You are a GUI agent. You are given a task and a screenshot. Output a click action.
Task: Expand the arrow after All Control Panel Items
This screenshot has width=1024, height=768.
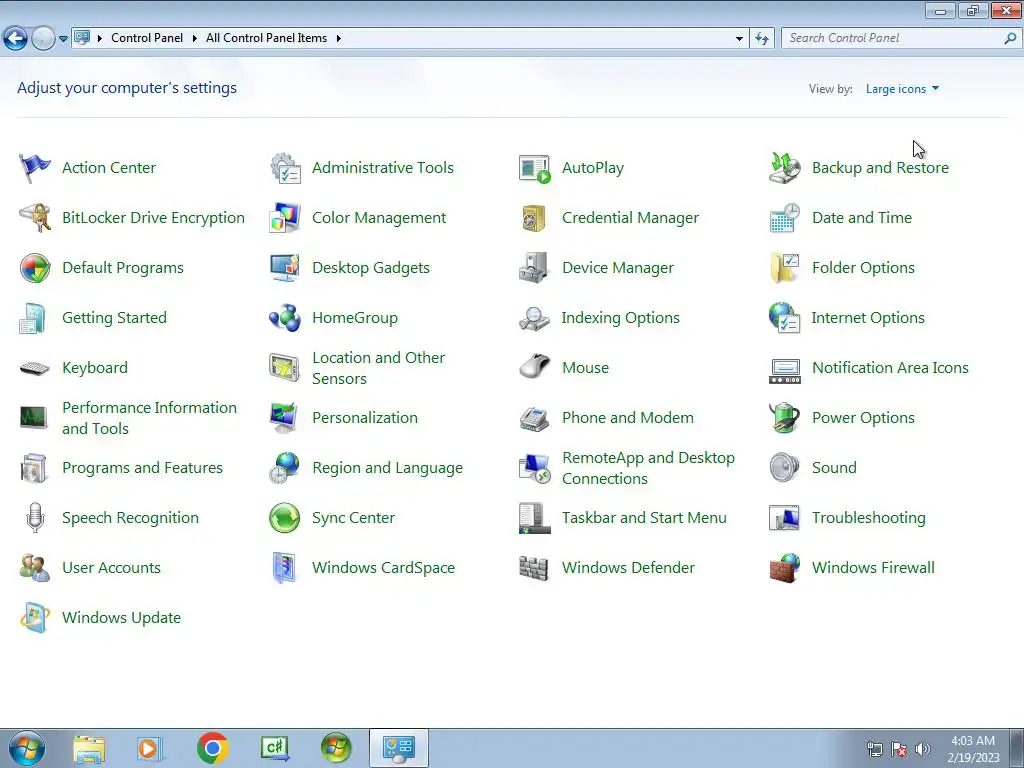(338, 39)
